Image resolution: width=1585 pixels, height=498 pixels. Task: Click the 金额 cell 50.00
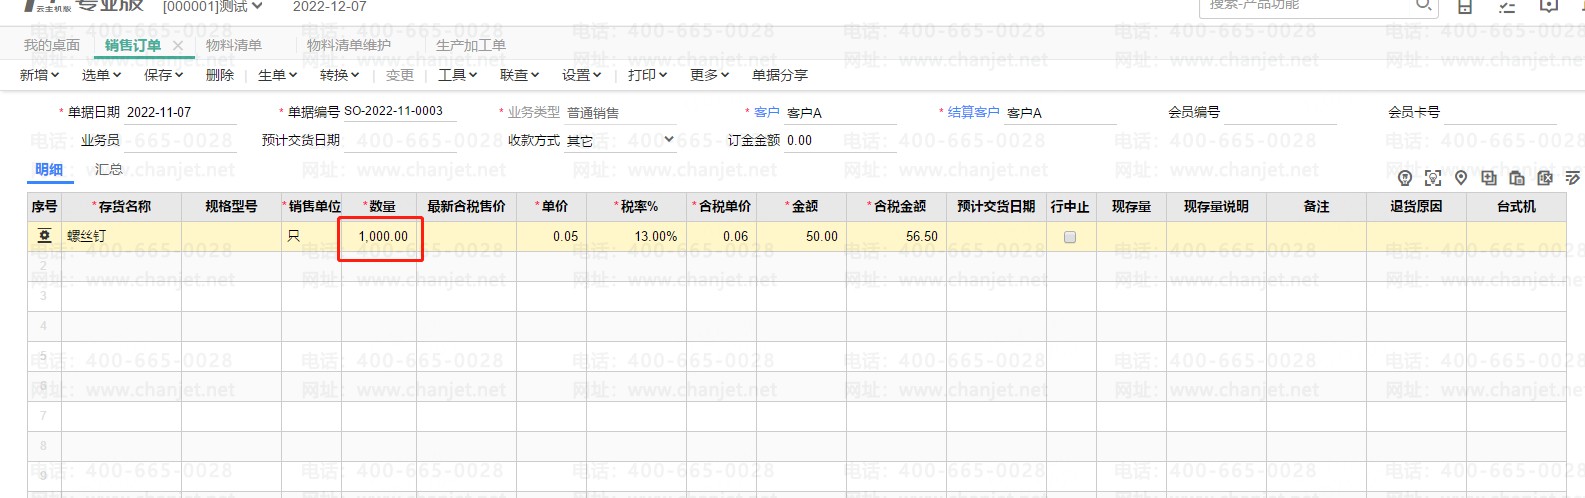pos(802,237)
